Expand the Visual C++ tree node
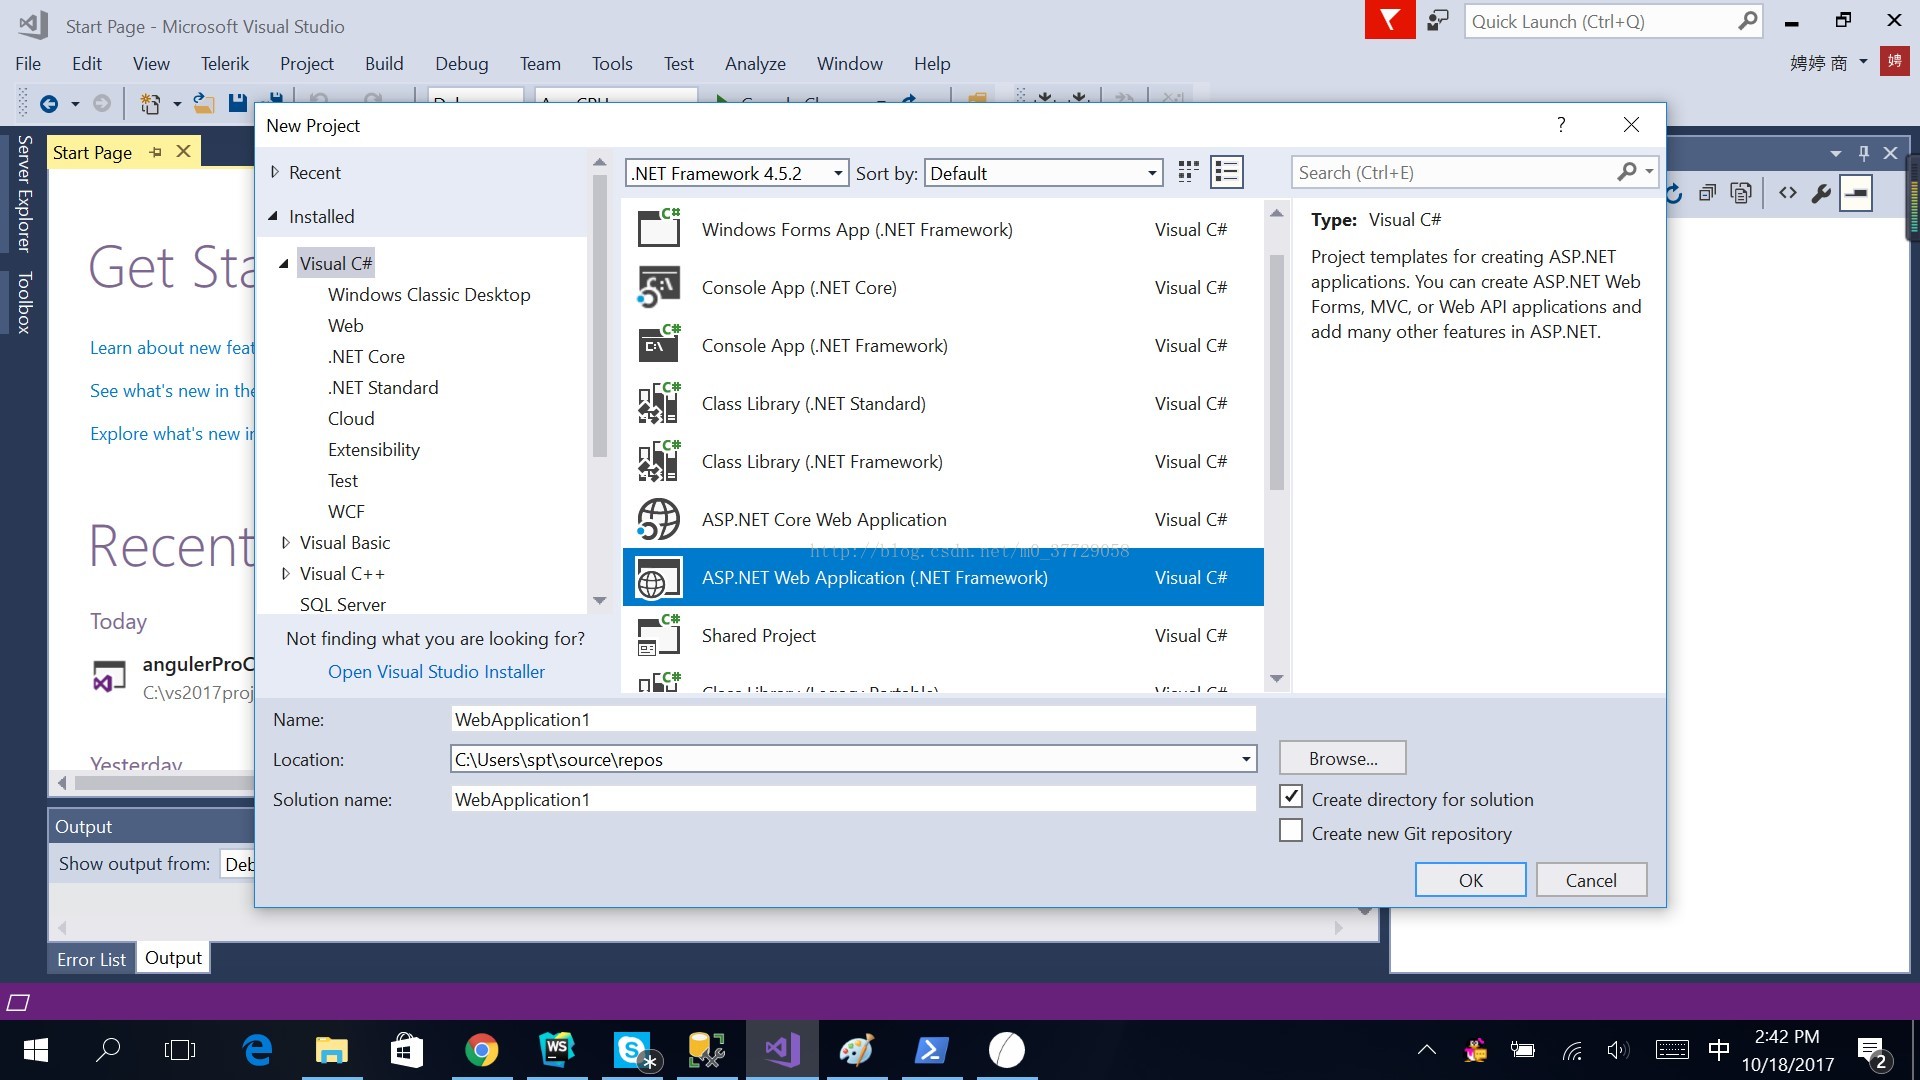Viewport: 1920px width, 1080px height. (x=285, y=573)
